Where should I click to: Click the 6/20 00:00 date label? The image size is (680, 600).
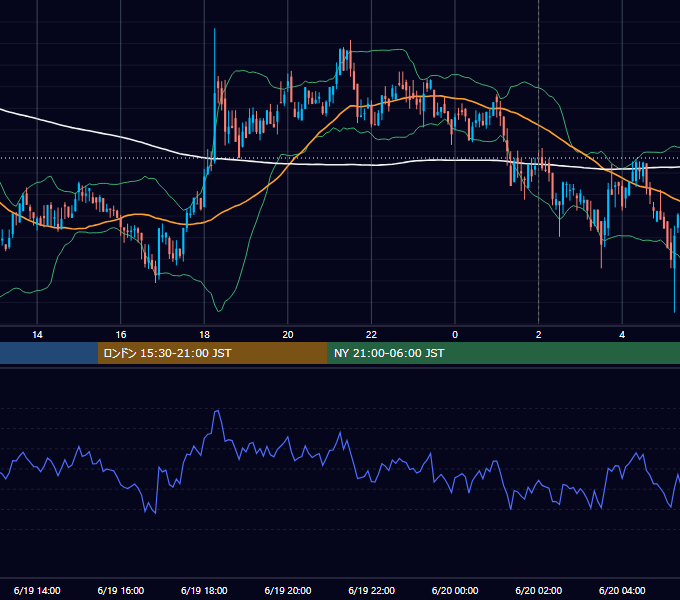[455, 590]
